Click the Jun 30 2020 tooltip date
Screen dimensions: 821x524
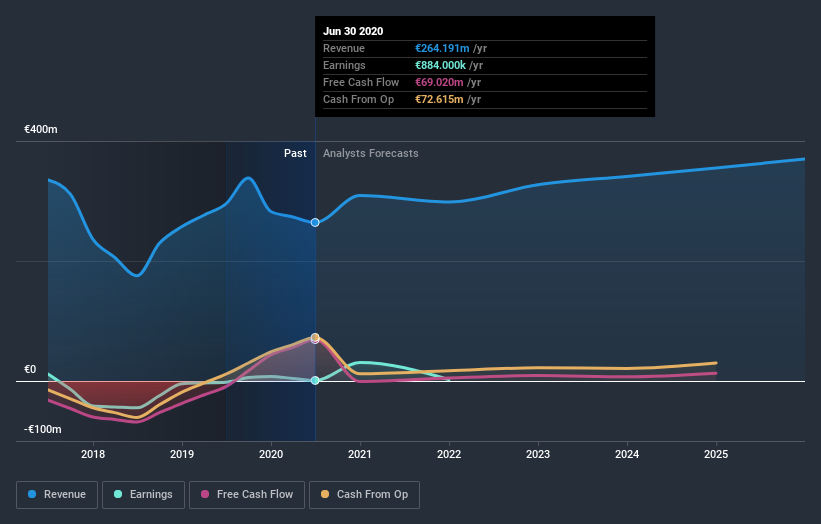(353, 31)
